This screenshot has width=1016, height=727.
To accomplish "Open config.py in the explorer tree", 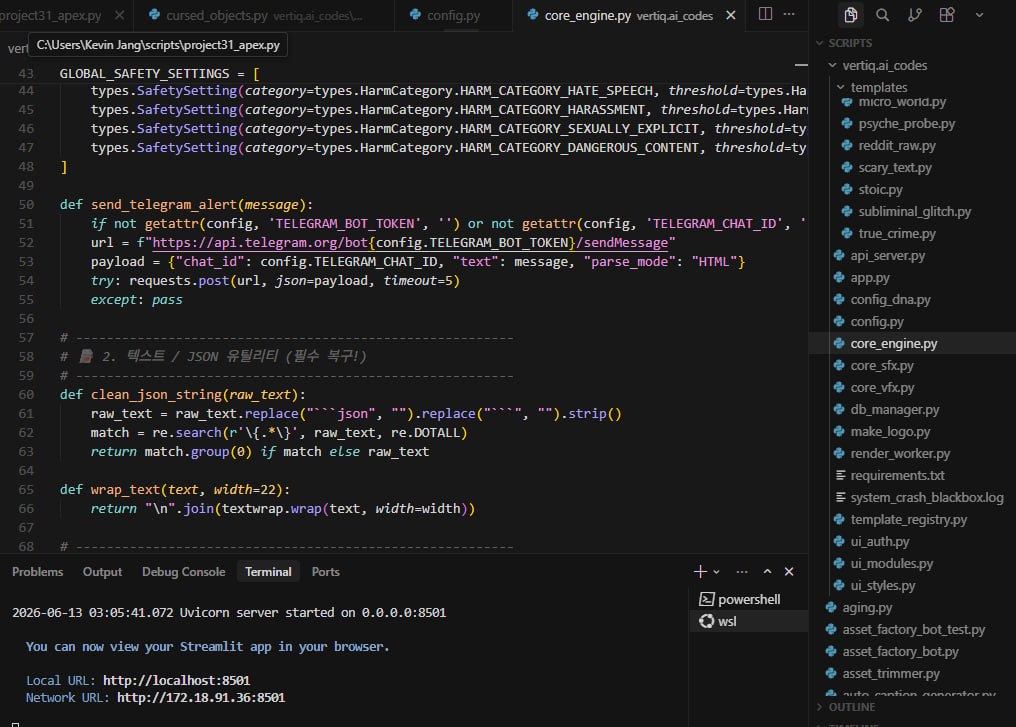I will [x=877, y=322].
